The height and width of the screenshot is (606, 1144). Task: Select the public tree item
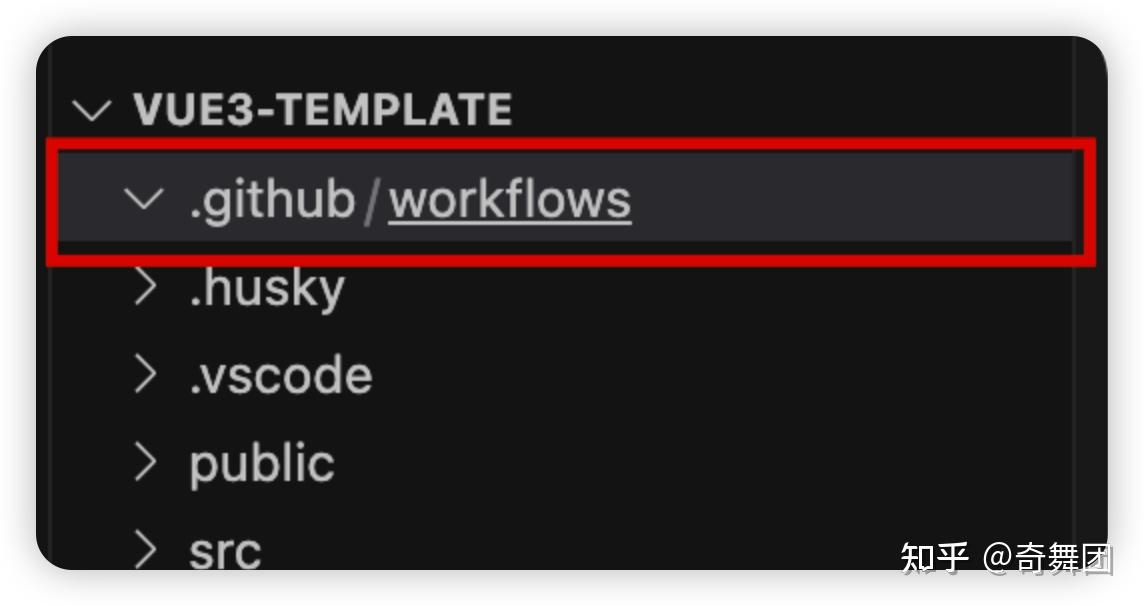click(x=260, y=461)
